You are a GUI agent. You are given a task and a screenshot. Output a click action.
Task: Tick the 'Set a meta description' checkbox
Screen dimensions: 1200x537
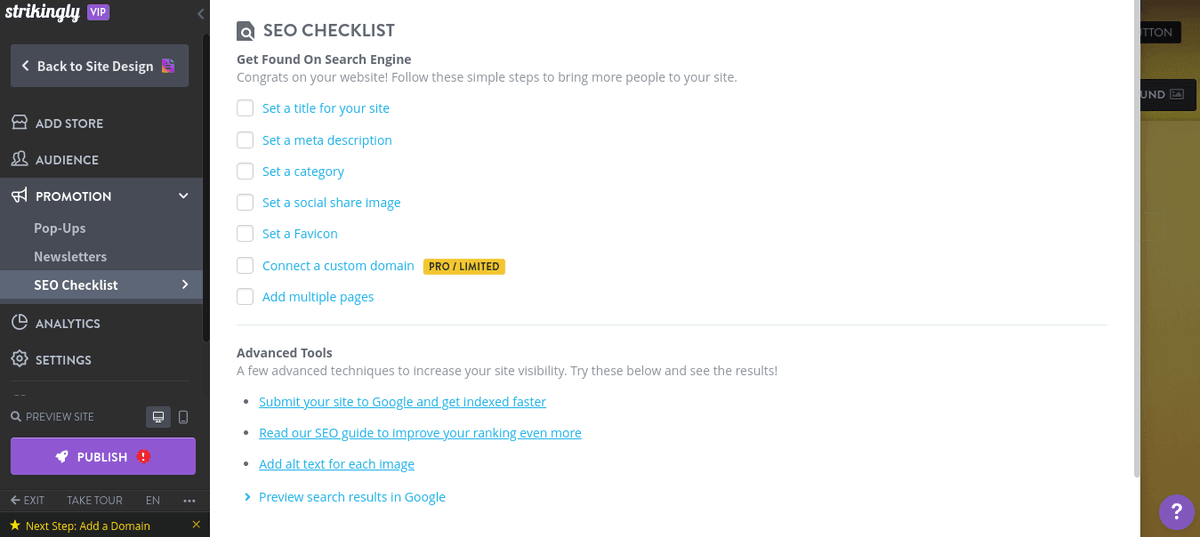pyautogui.click(x=245, y=140)
